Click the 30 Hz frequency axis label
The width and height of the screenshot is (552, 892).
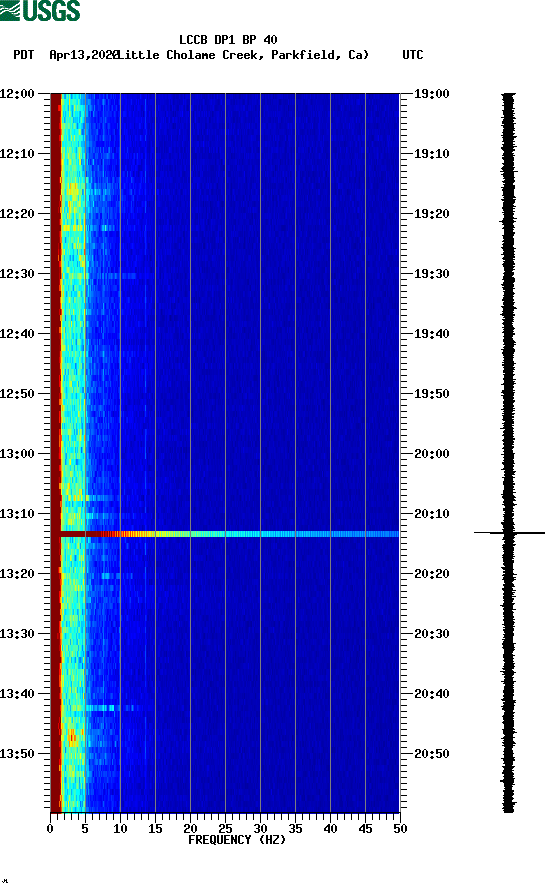coord(260,829)
